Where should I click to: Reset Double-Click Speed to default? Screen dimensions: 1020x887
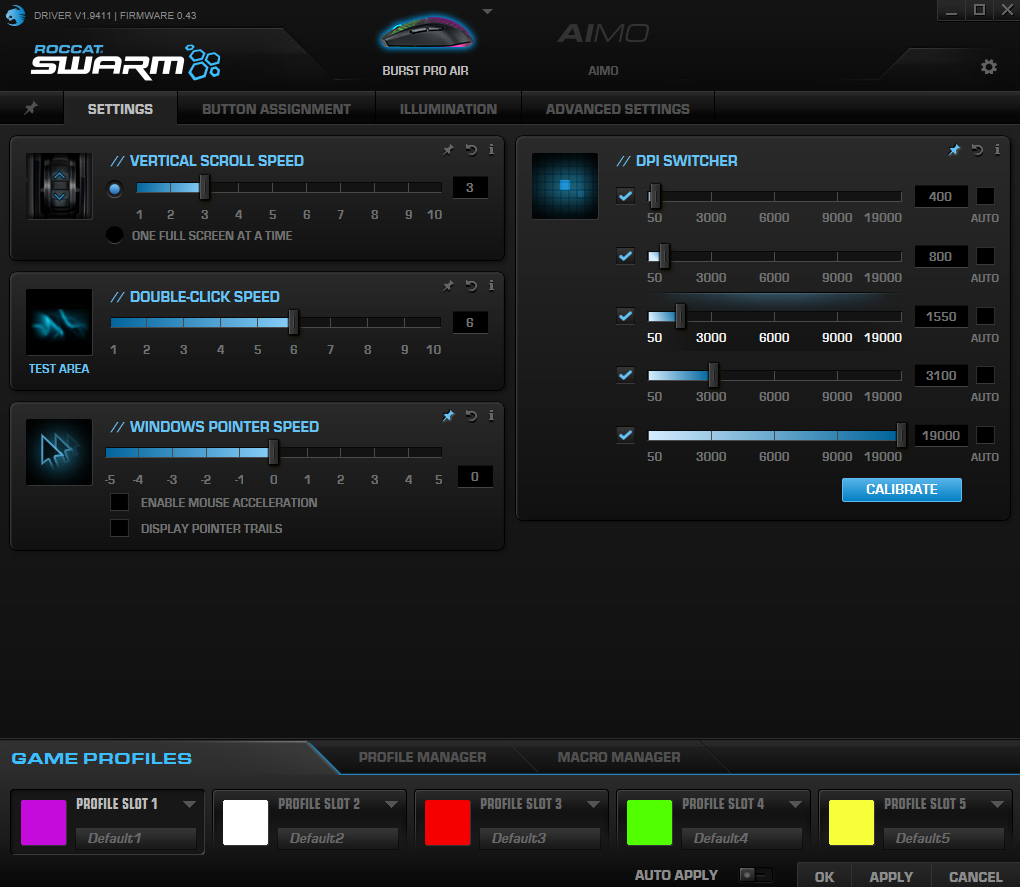[x=471, y=286]
